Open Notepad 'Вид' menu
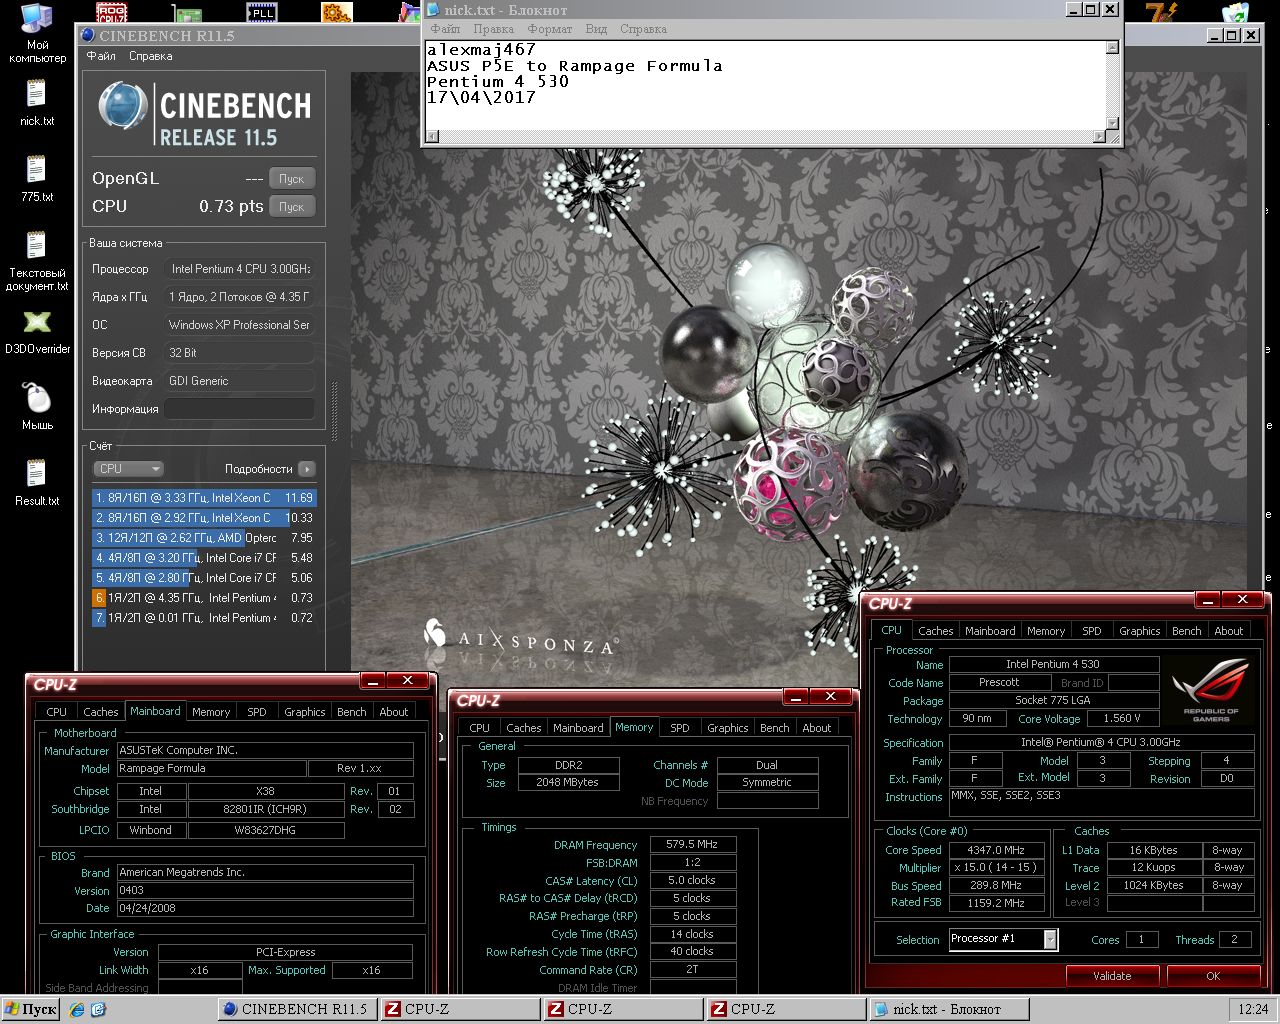Viewport: 1280px width, 1024px height. pyautogui.click(x=596, y=29)
